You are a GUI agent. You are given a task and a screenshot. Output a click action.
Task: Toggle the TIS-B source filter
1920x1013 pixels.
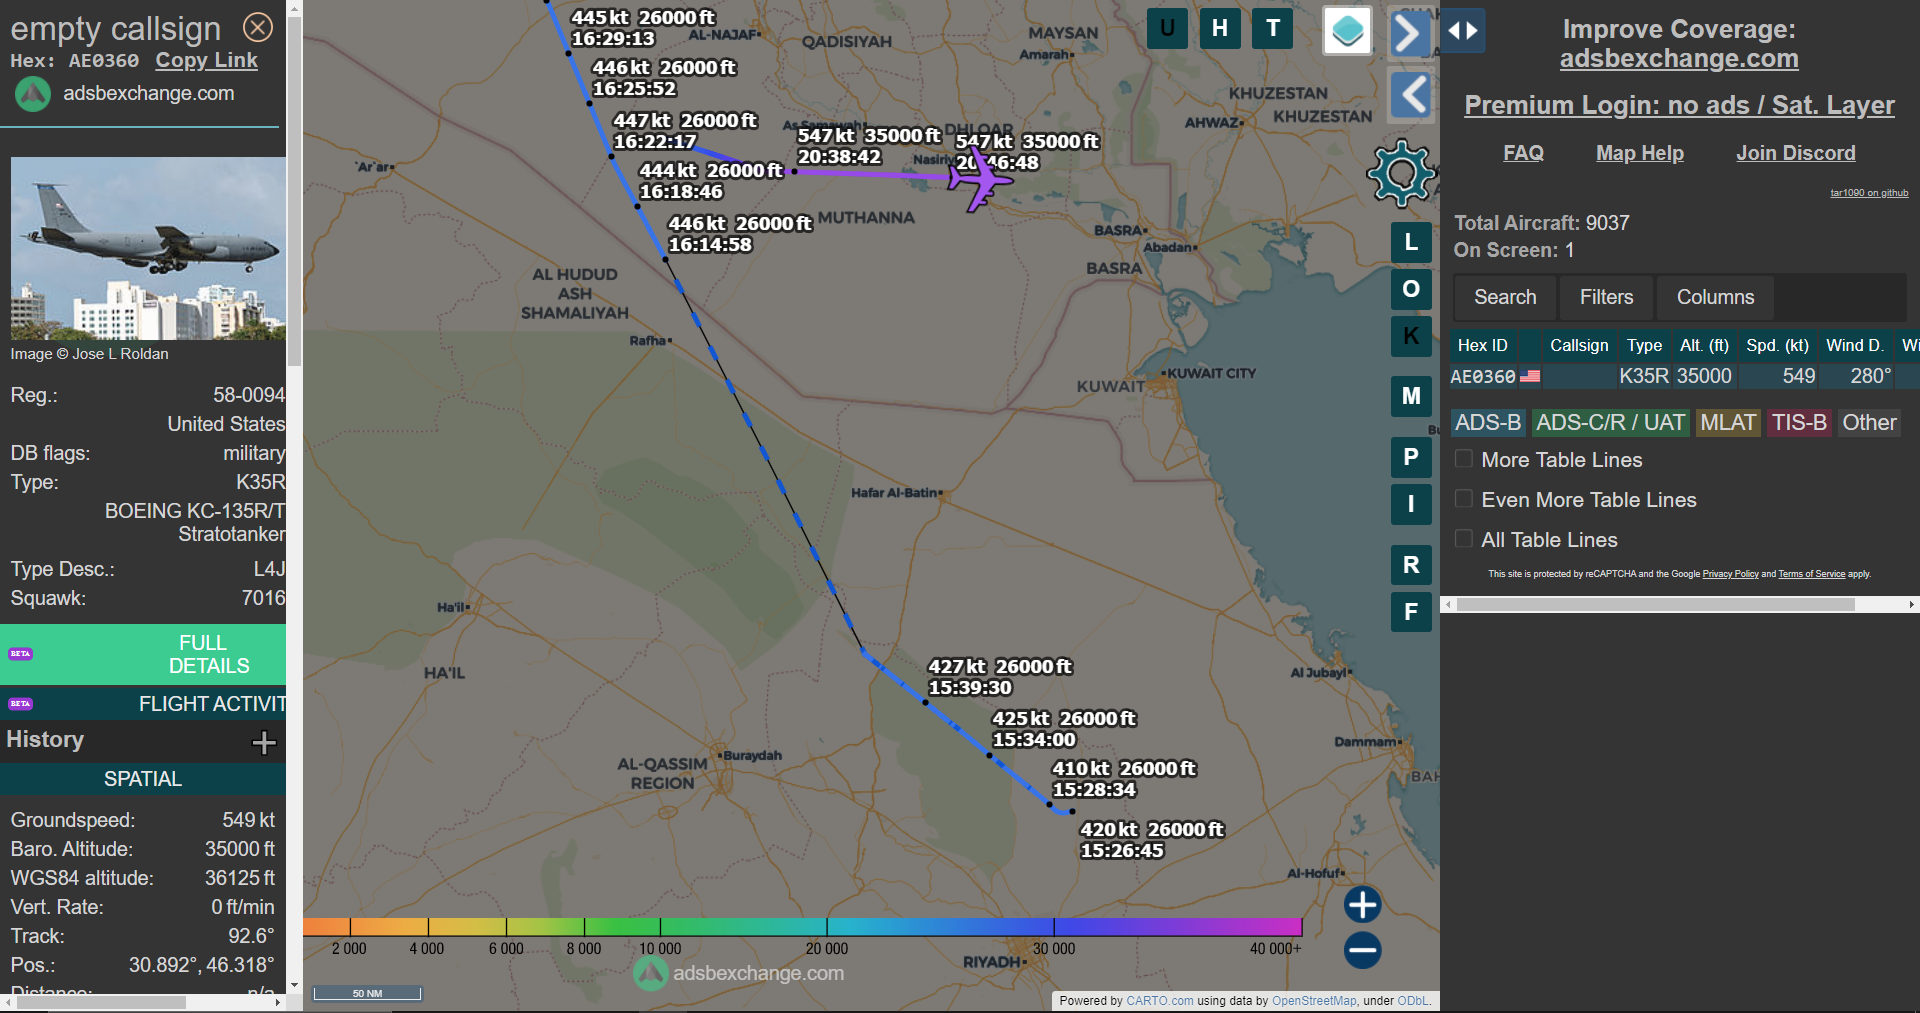[1799, 423]
